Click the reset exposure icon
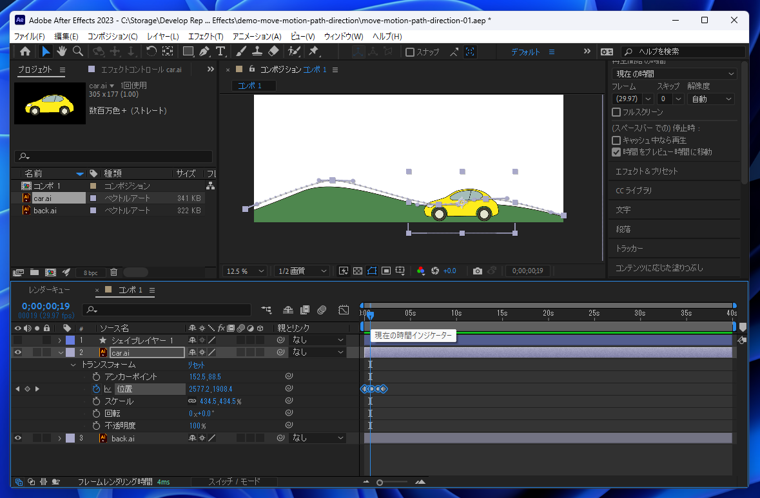 (435, 271)
